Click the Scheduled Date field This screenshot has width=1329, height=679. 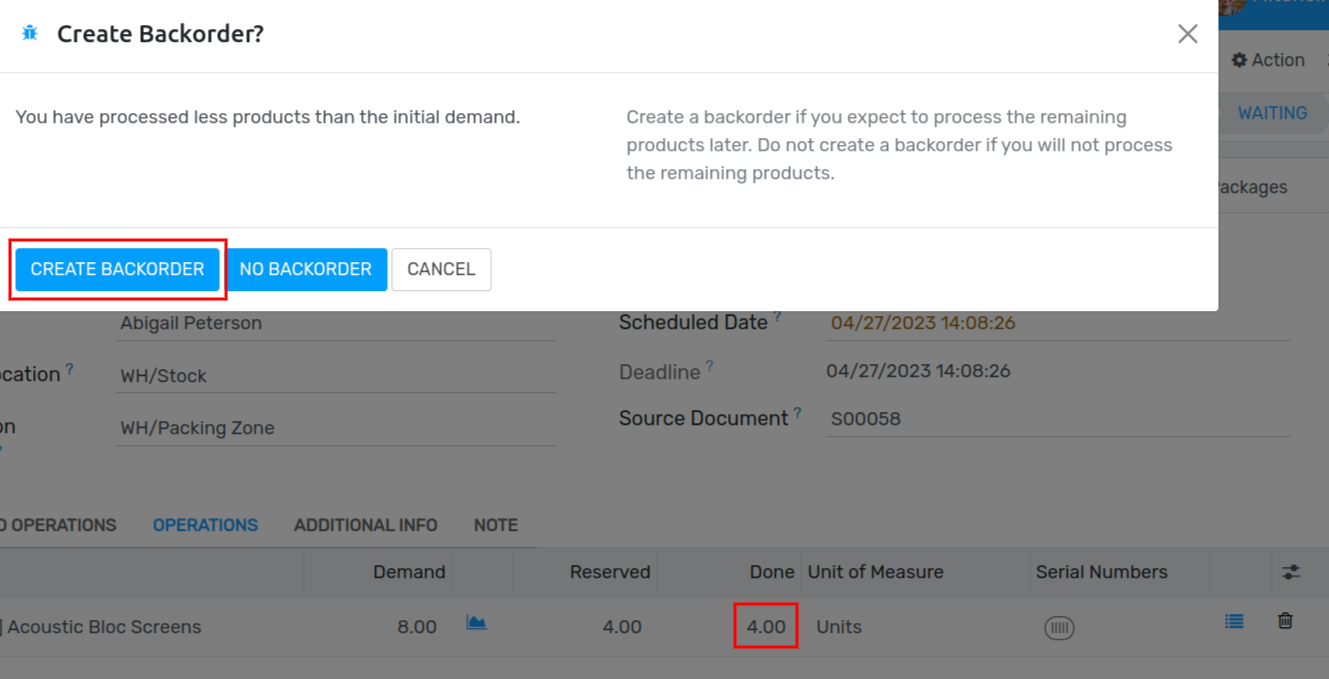tap(1058, 323)
